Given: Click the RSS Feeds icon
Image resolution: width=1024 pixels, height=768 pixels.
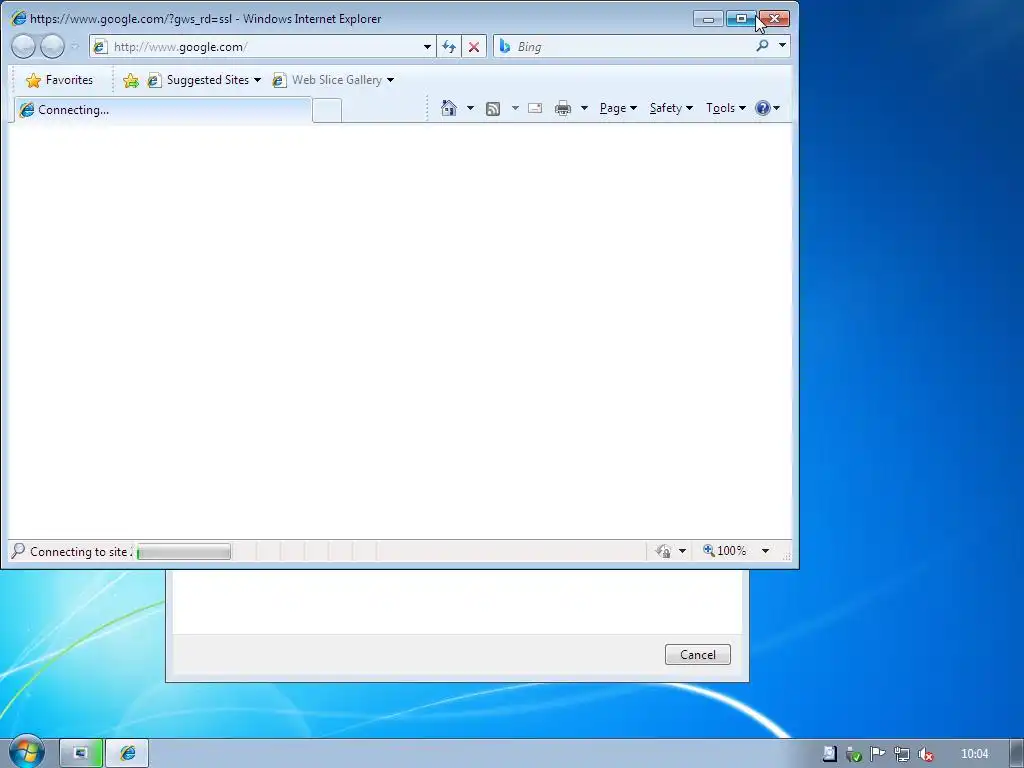Looking at the screenshot, I should click(x=493, y=108).
